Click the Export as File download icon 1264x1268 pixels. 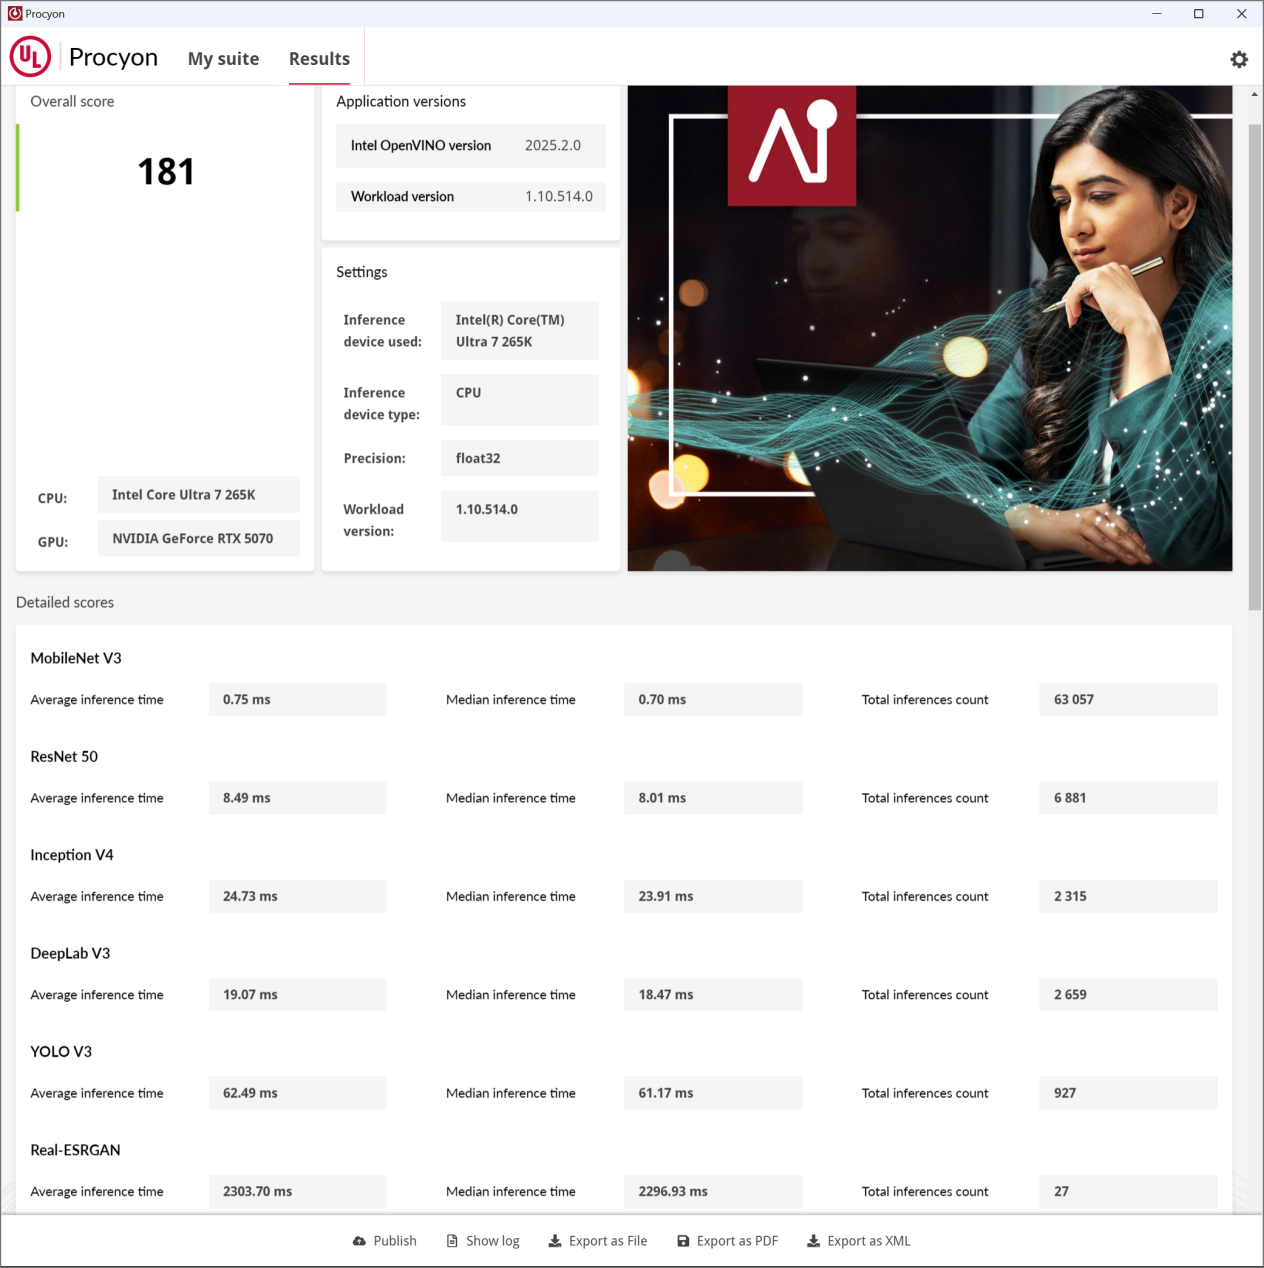point(555,1241)
